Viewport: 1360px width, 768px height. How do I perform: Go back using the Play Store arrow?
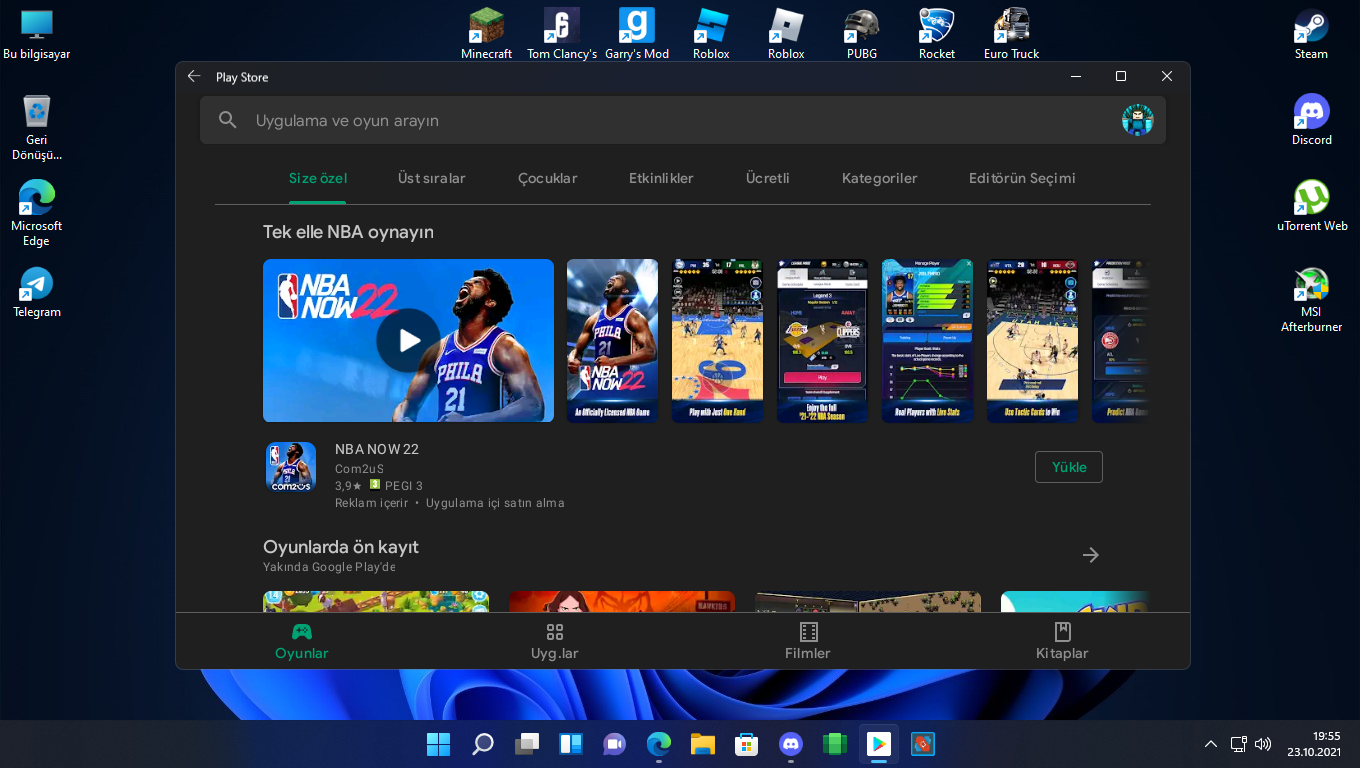pos(194,77)
